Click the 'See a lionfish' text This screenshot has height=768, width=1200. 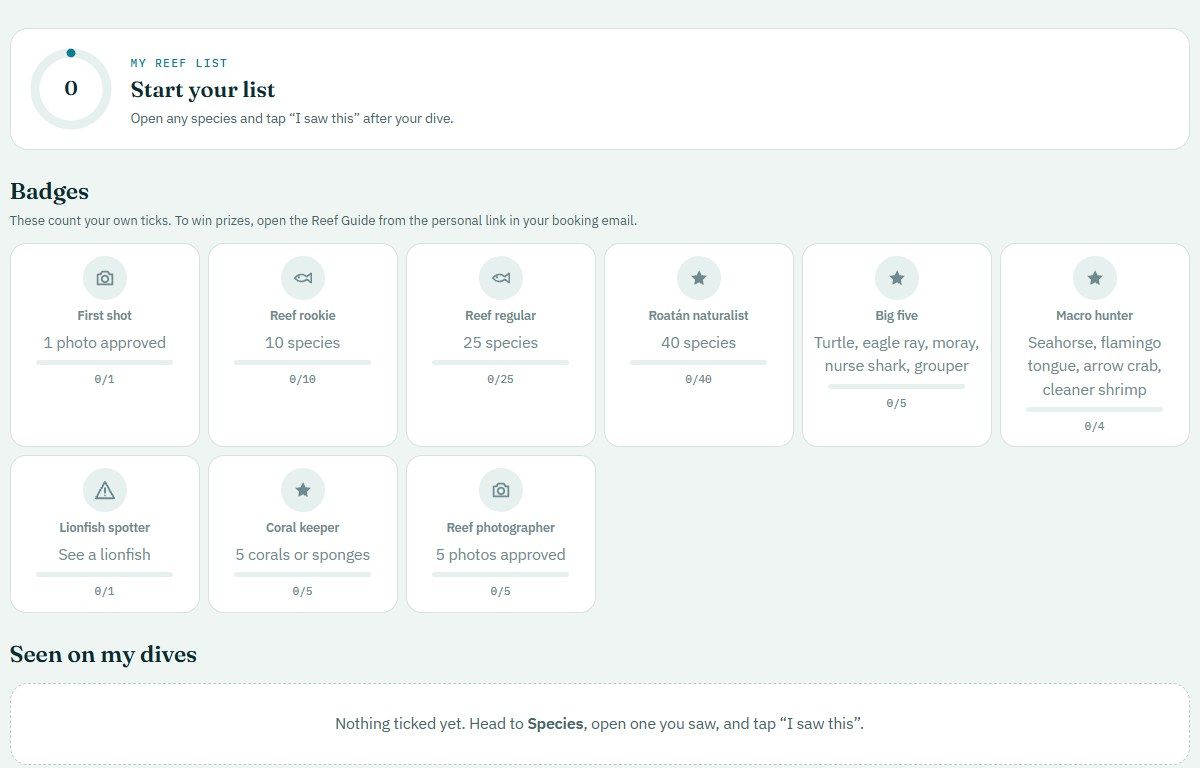coord(105,554)
